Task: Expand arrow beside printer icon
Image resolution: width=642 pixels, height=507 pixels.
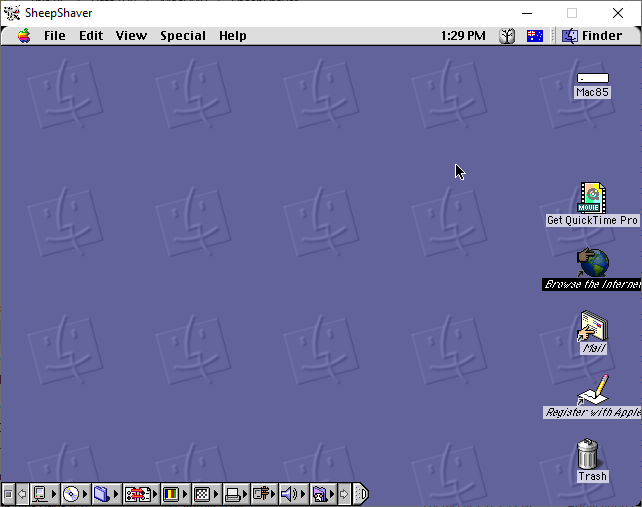Action: click(246, 494)
